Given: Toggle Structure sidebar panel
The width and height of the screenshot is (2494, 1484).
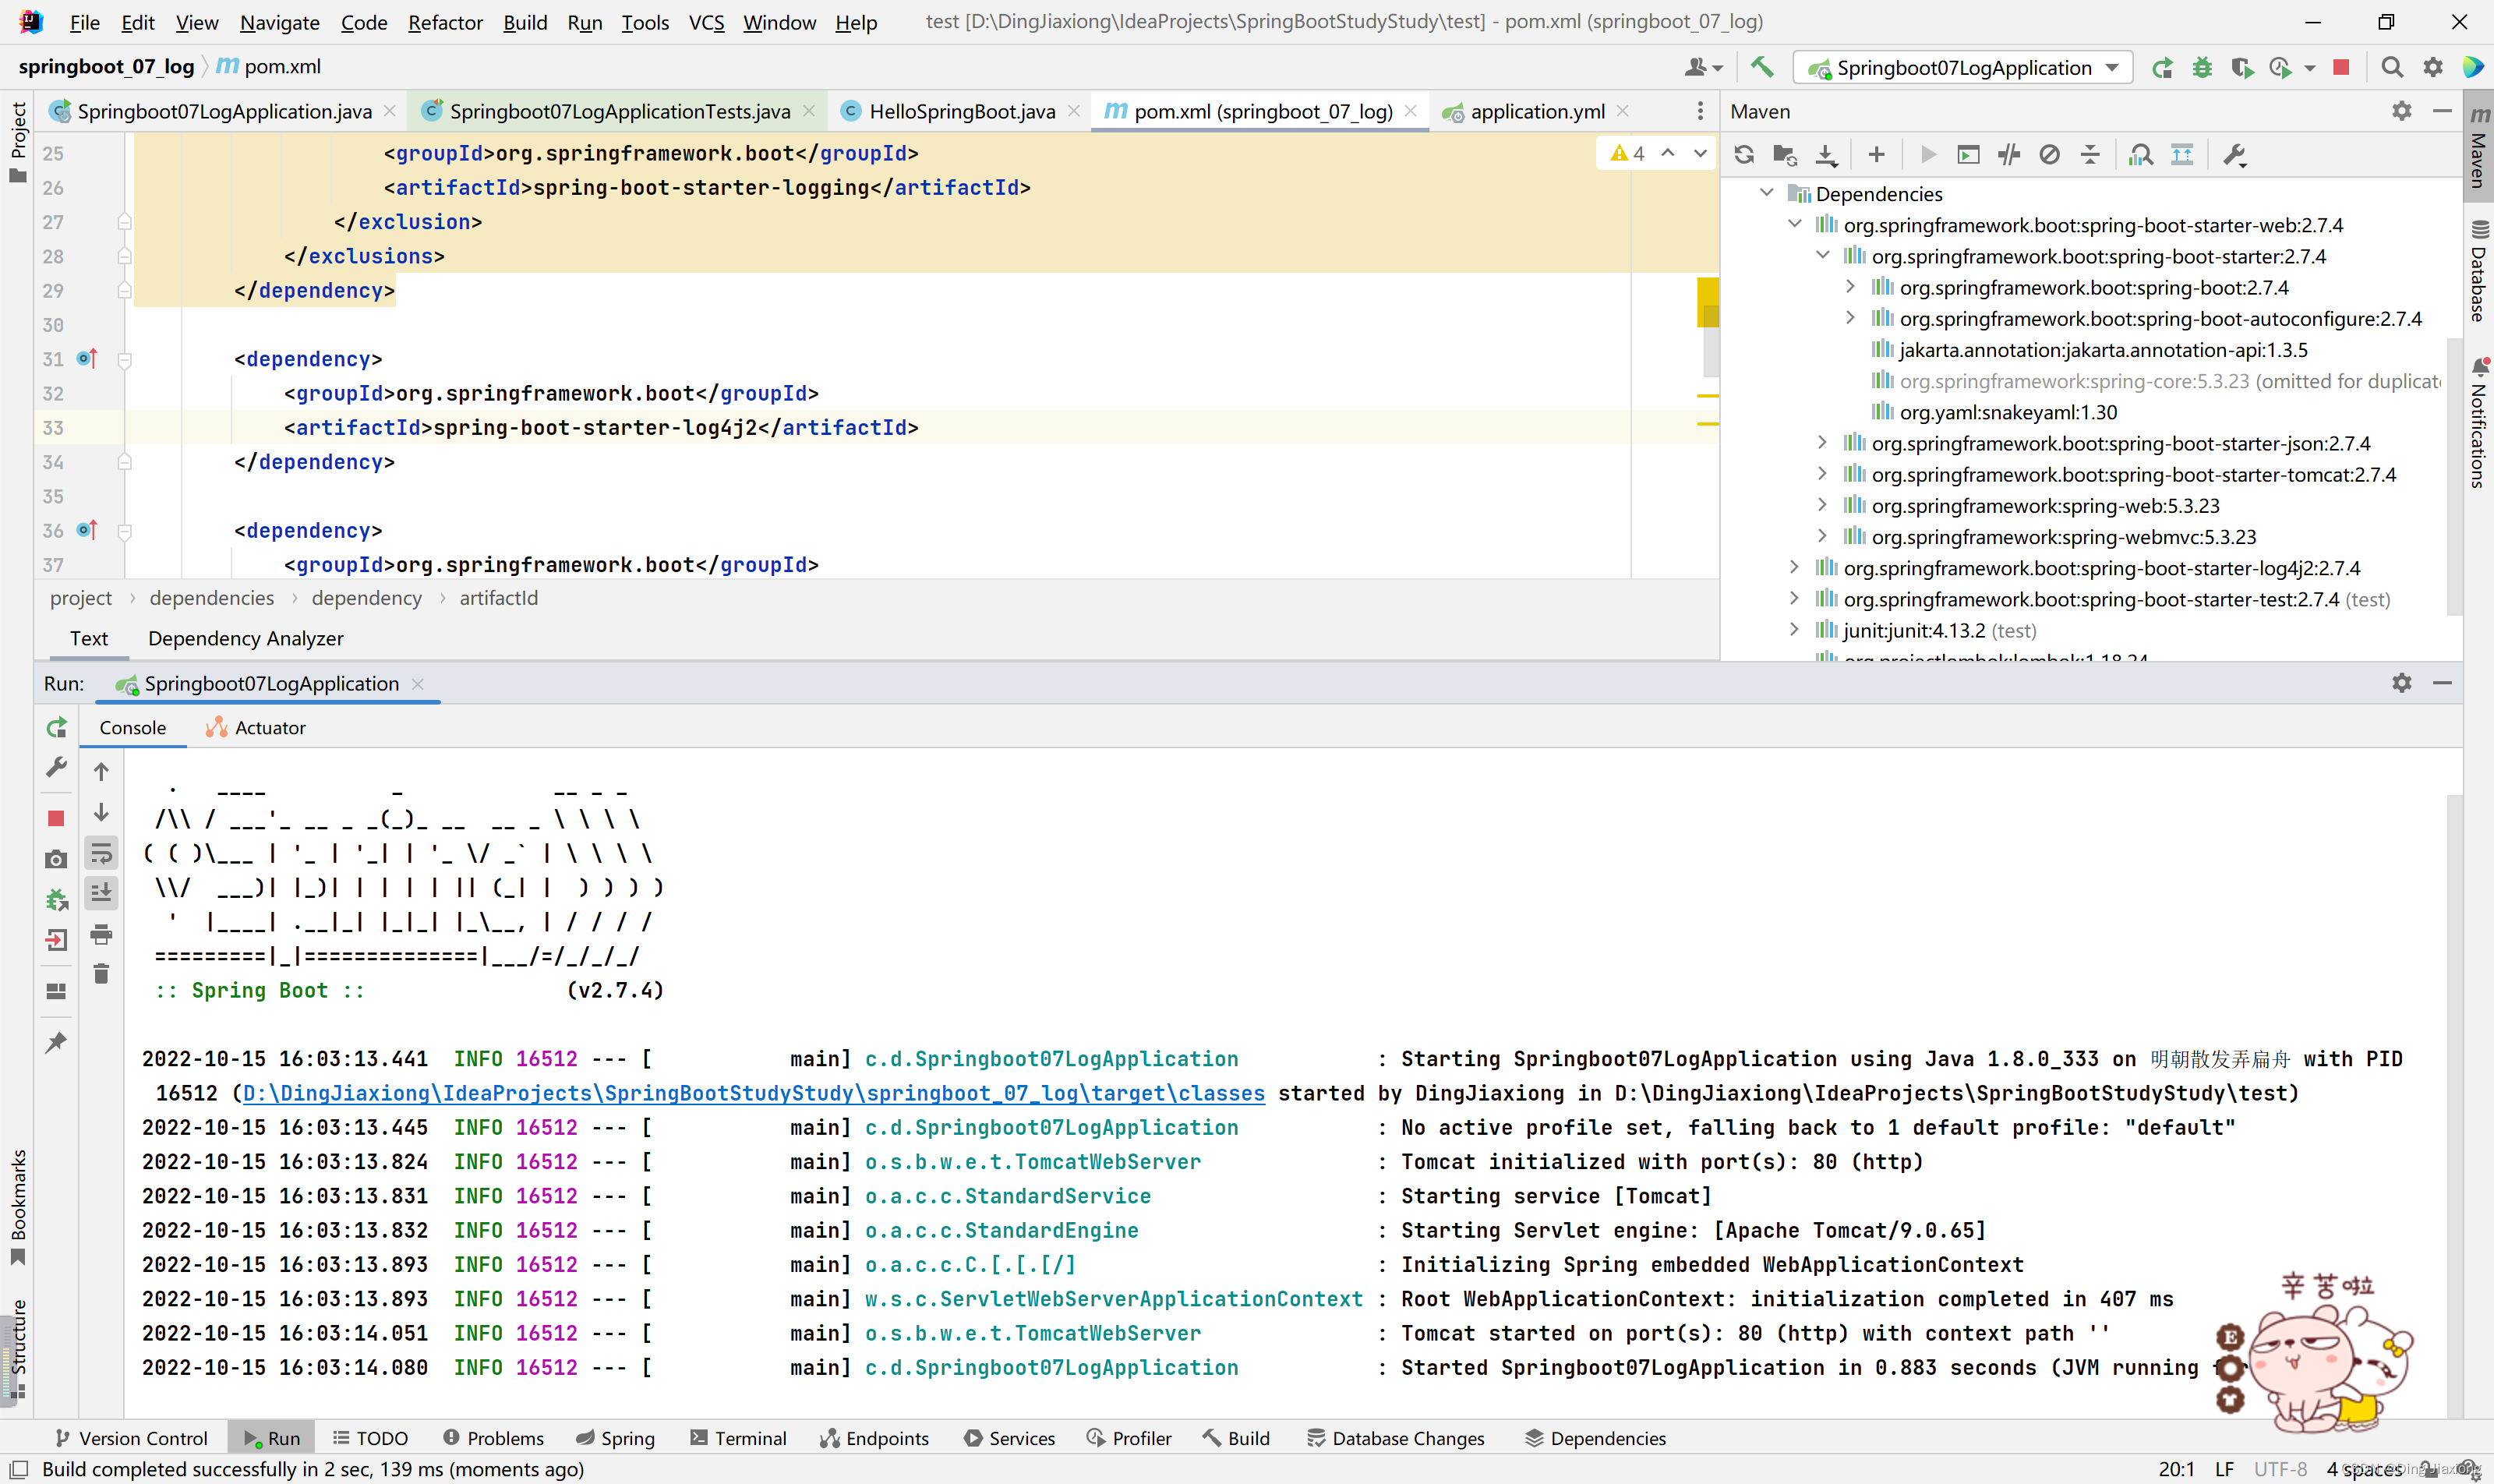Looking at the screenshot, I should click(x=17, y=1350).
